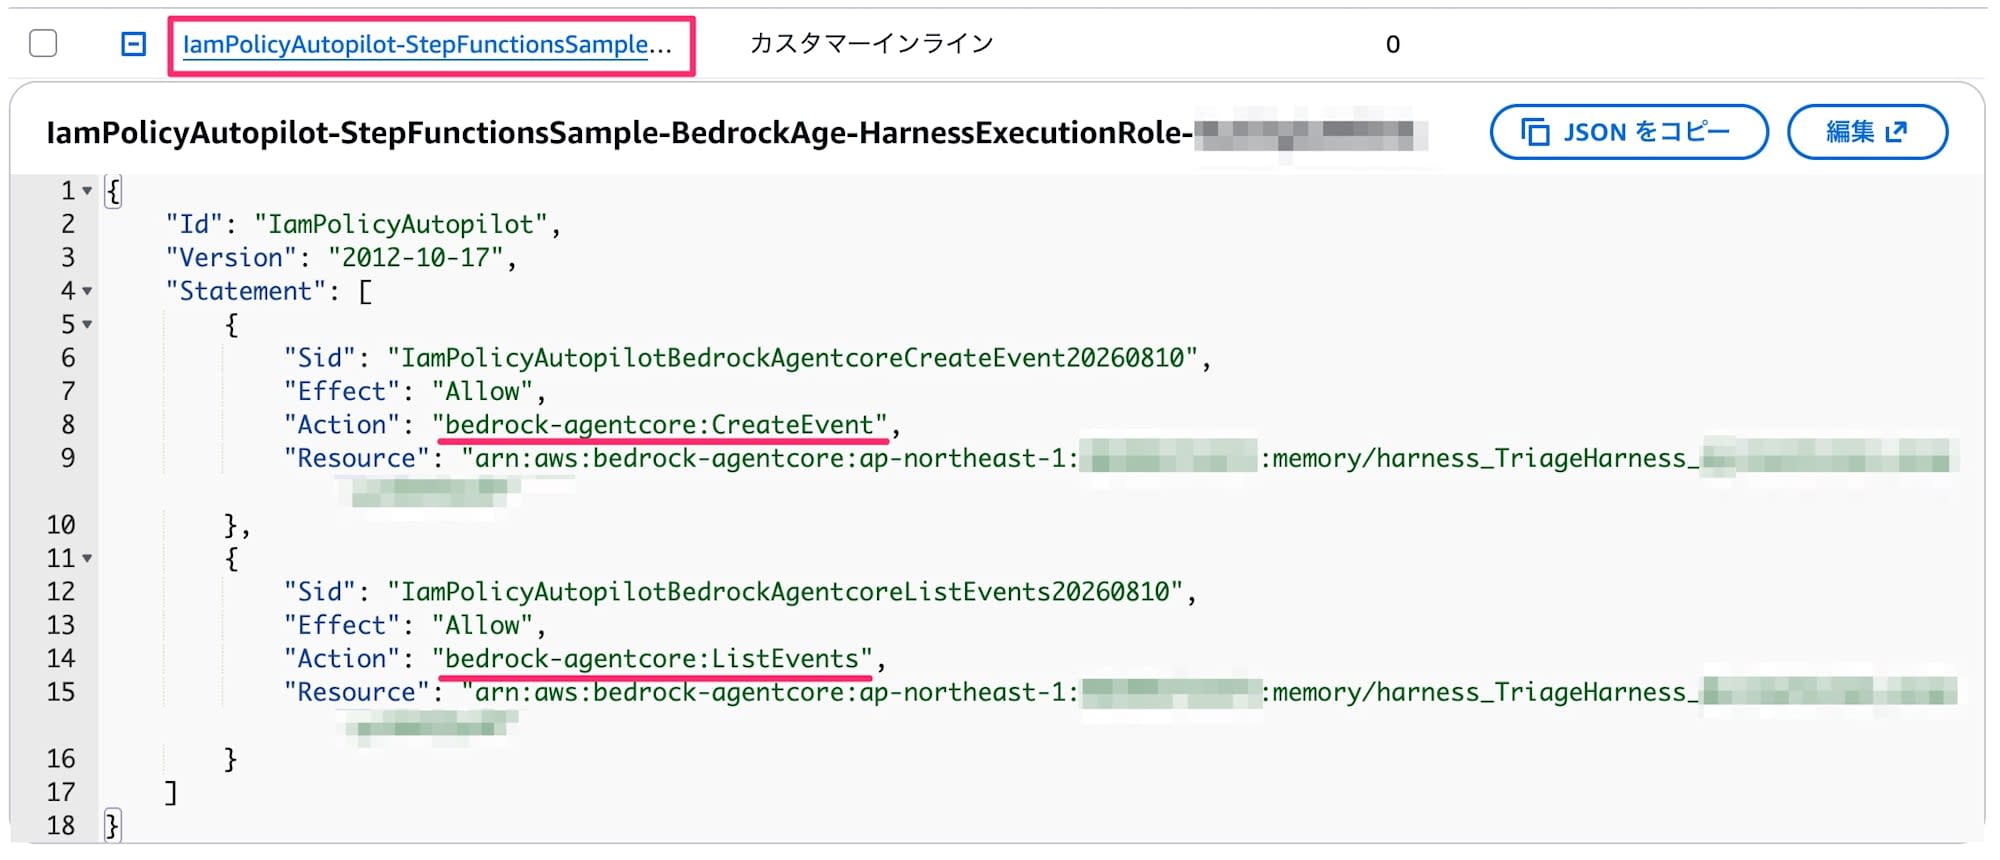Fold the JSON root brace on line 1
This screenshot has height=860, width=2000.
pyautogui.click(x=88, y=190)
